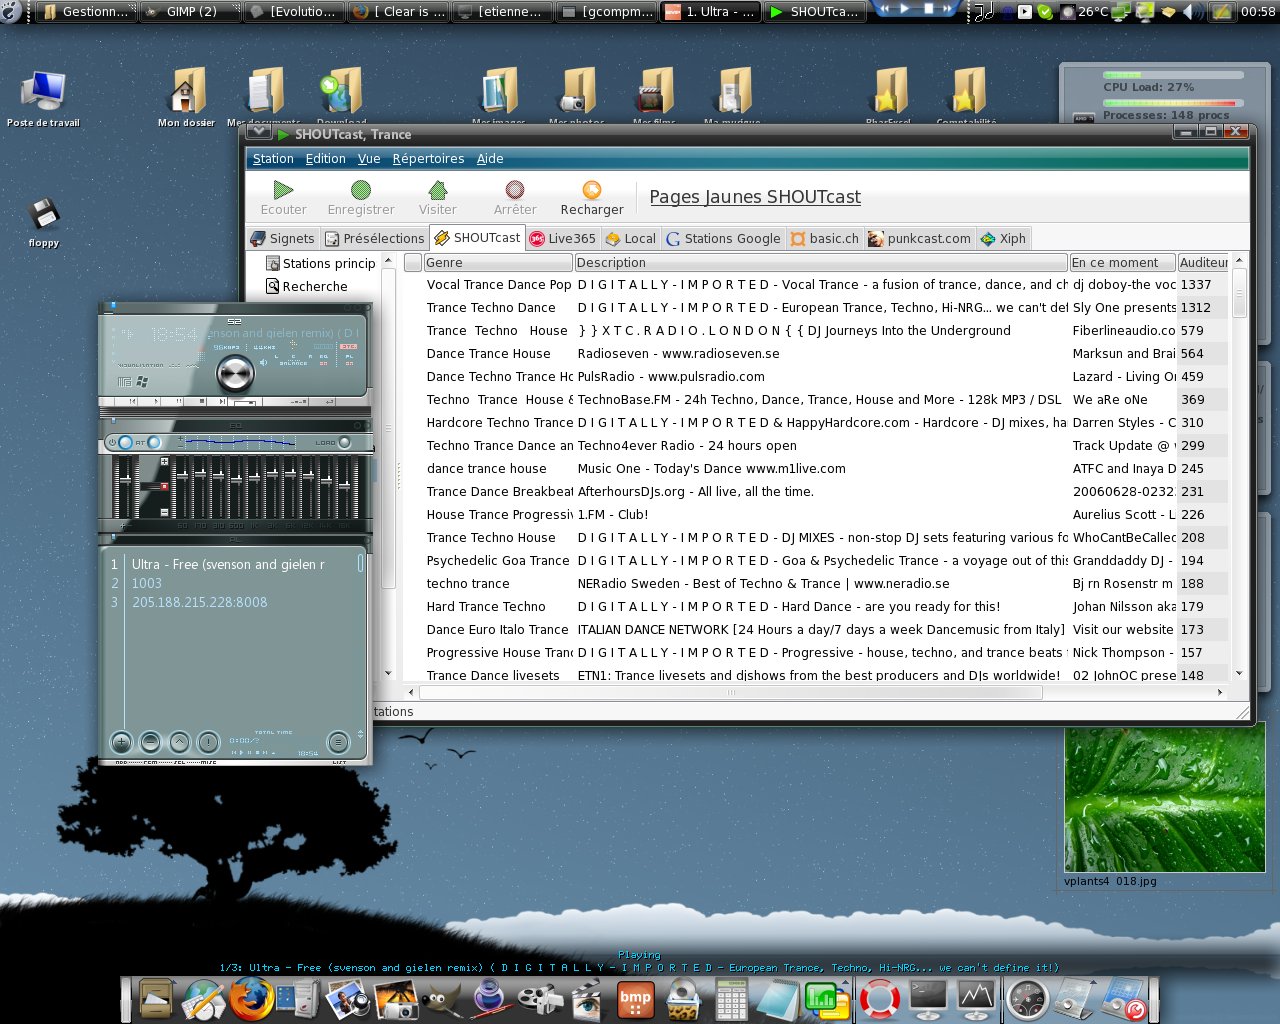The width and height of the screenshot is (1280, 1024).
Task: Open the file cabinet icon in dock
Action: (x=156, y=998)
